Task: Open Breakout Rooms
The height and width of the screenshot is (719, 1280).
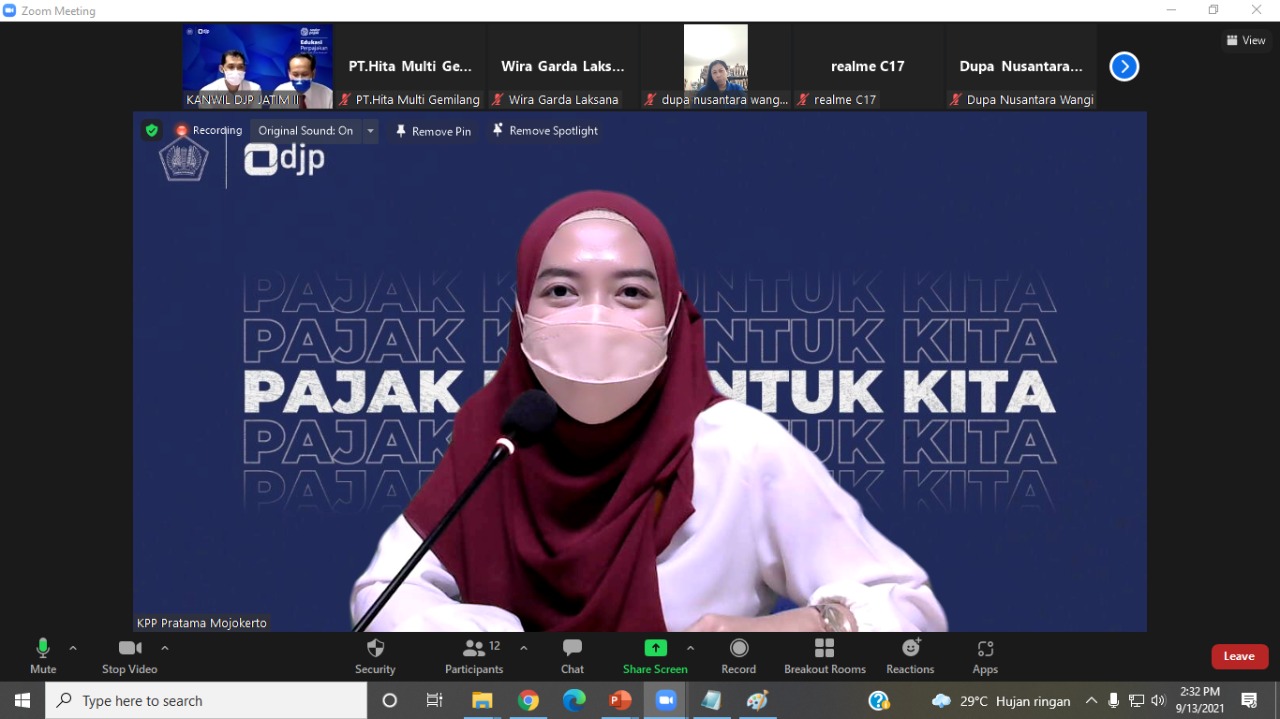Action: coord(824,656)
